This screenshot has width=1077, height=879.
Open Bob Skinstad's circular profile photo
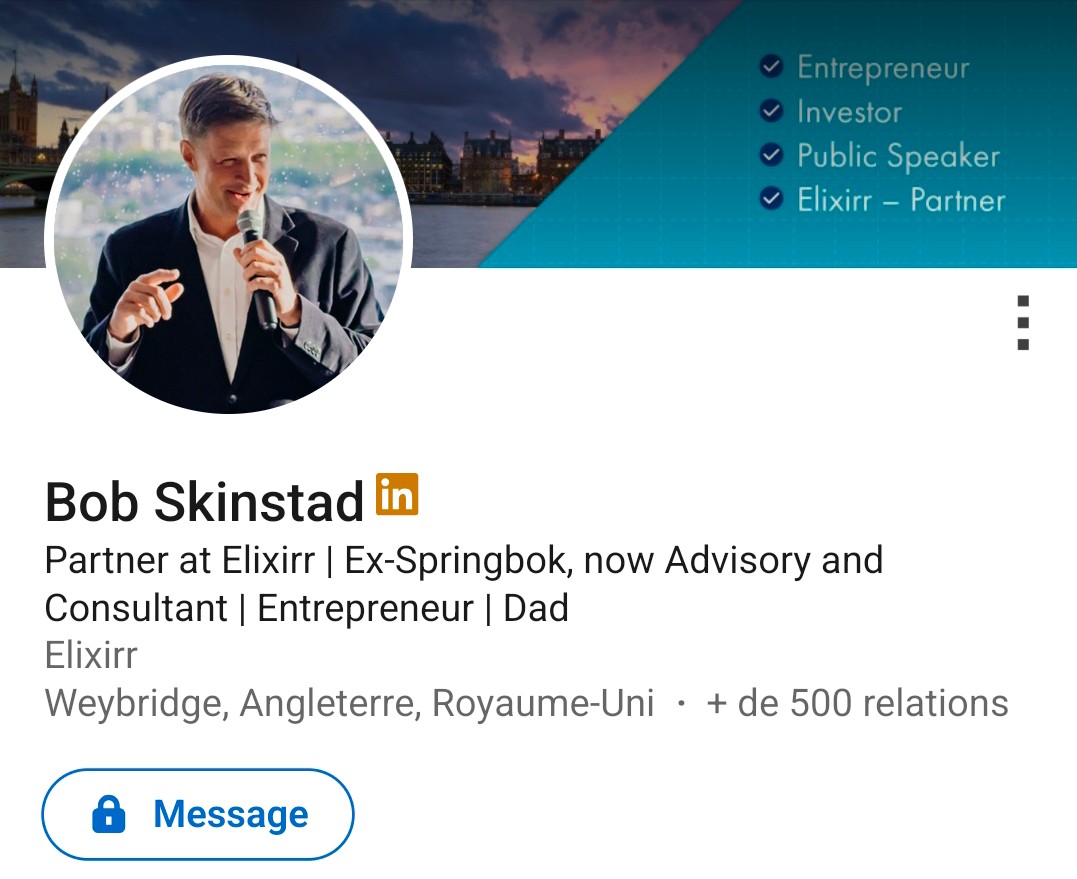click(x=228, y=236)
